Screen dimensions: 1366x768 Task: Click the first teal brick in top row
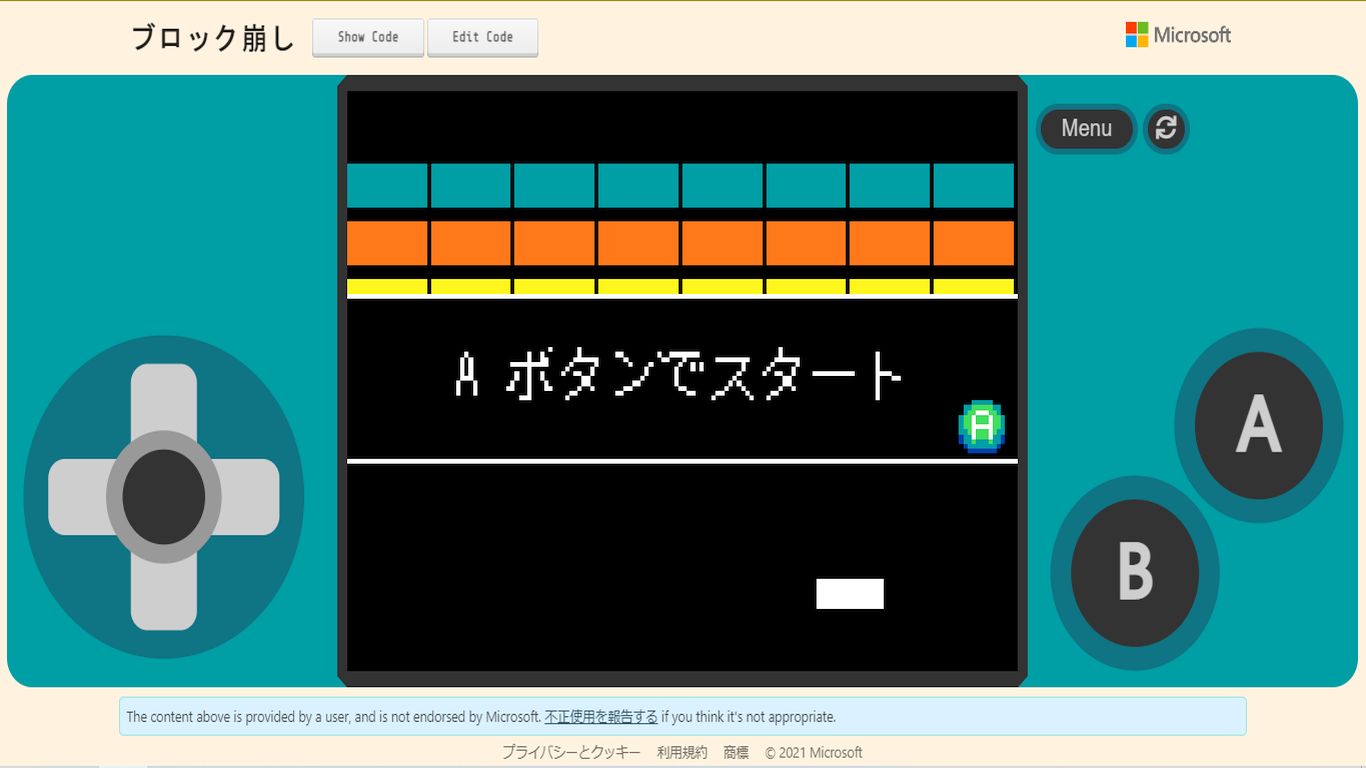click(x=387, y=186)
